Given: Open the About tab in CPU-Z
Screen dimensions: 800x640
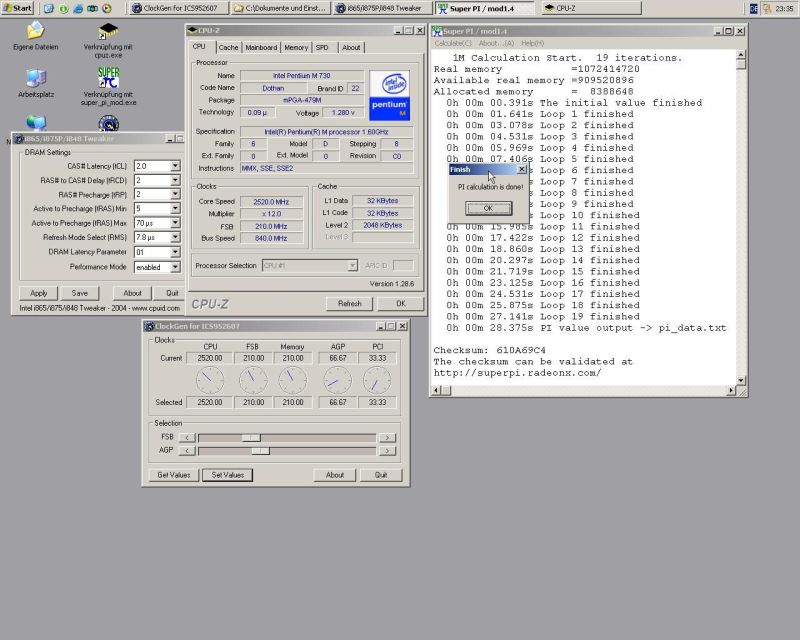Looking at the screenshot, I should tap(351, 47).
